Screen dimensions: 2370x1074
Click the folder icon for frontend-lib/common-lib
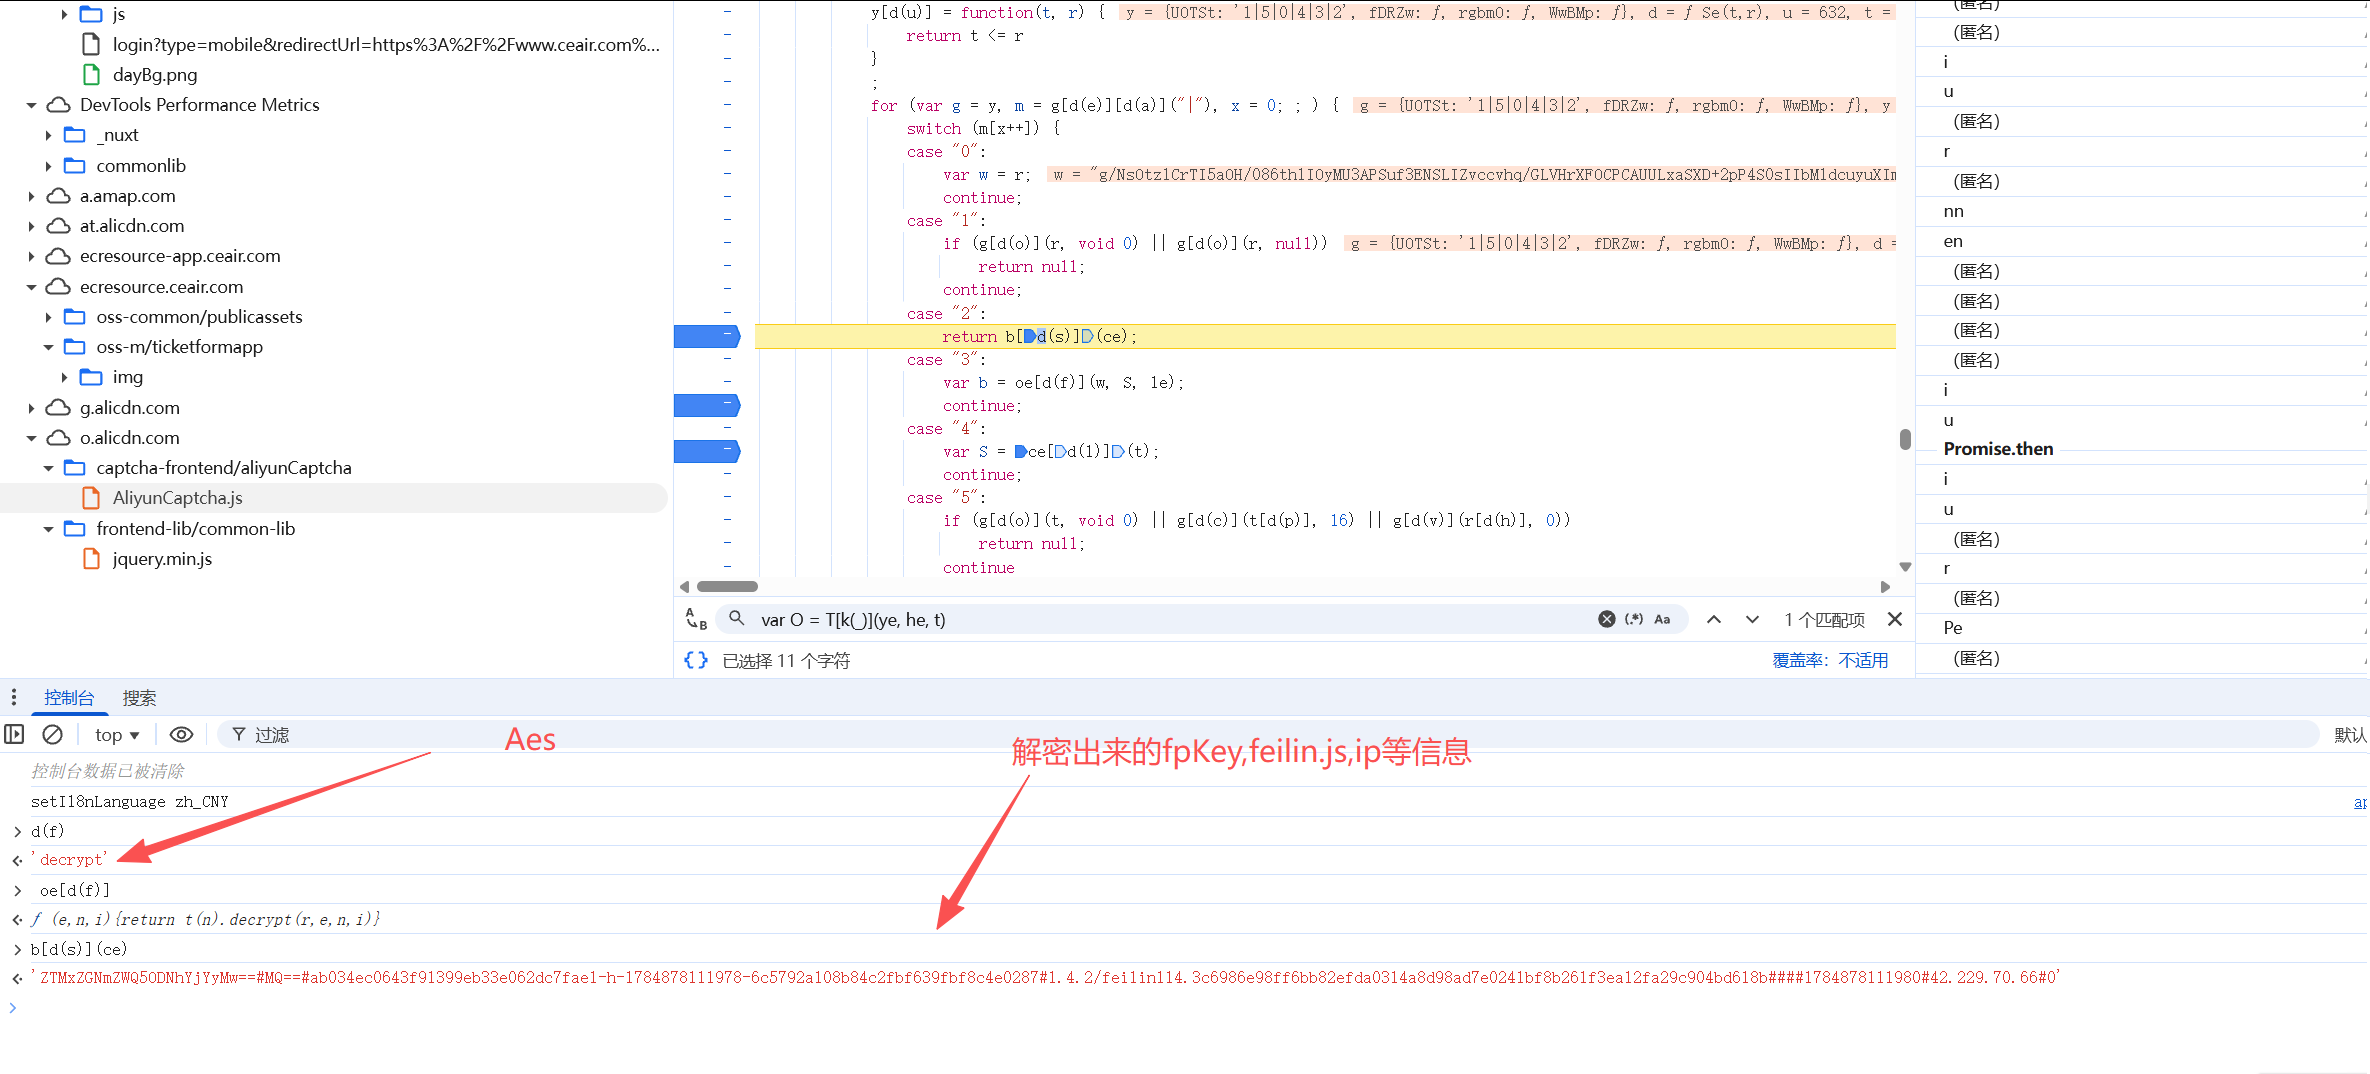pyautogui.click(x=75, y=529)
